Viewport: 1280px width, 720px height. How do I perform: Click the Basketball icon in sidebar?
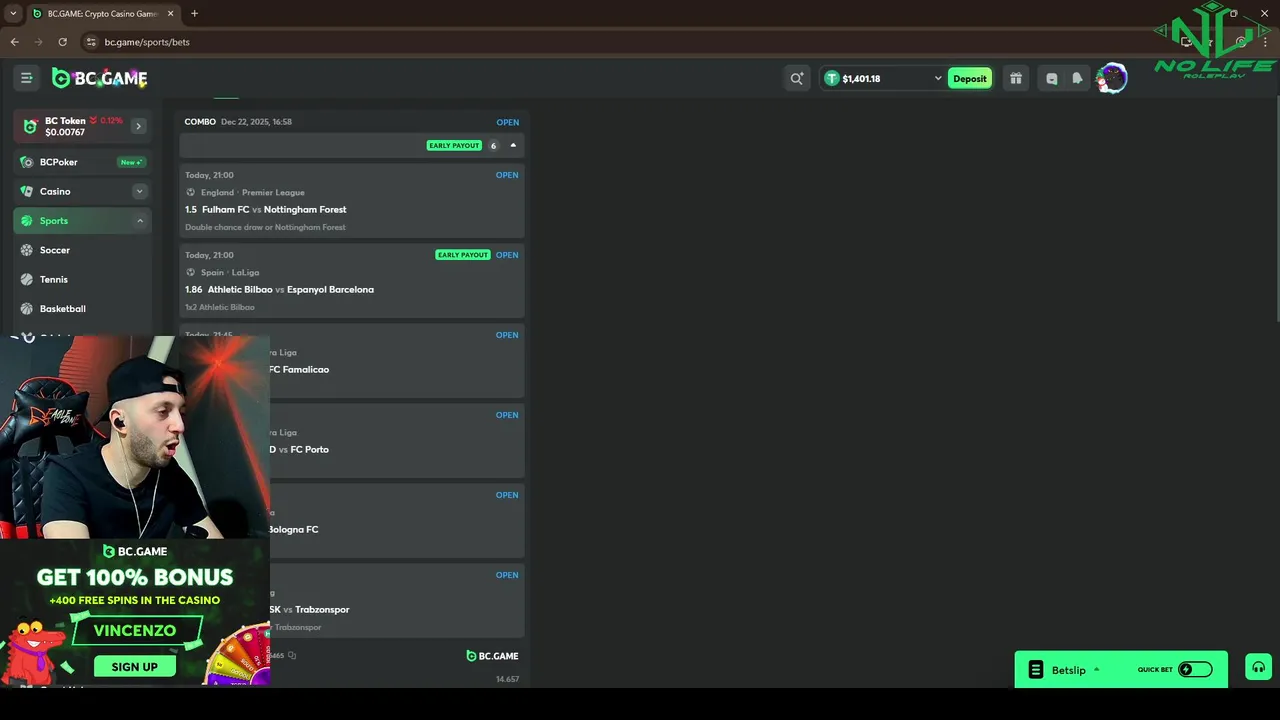pyautogui.click(x=27, y=309)
